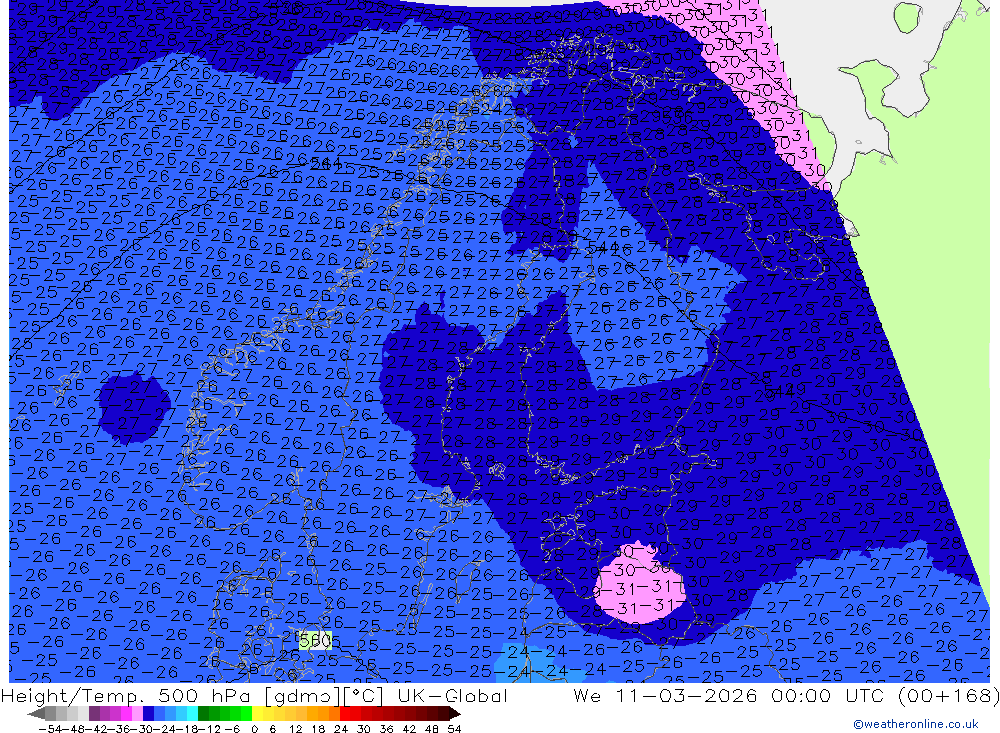Select the "UK-Global" model name text
Screen dimensions: 1000x733
pyautogui.click(x=452, y=695)
